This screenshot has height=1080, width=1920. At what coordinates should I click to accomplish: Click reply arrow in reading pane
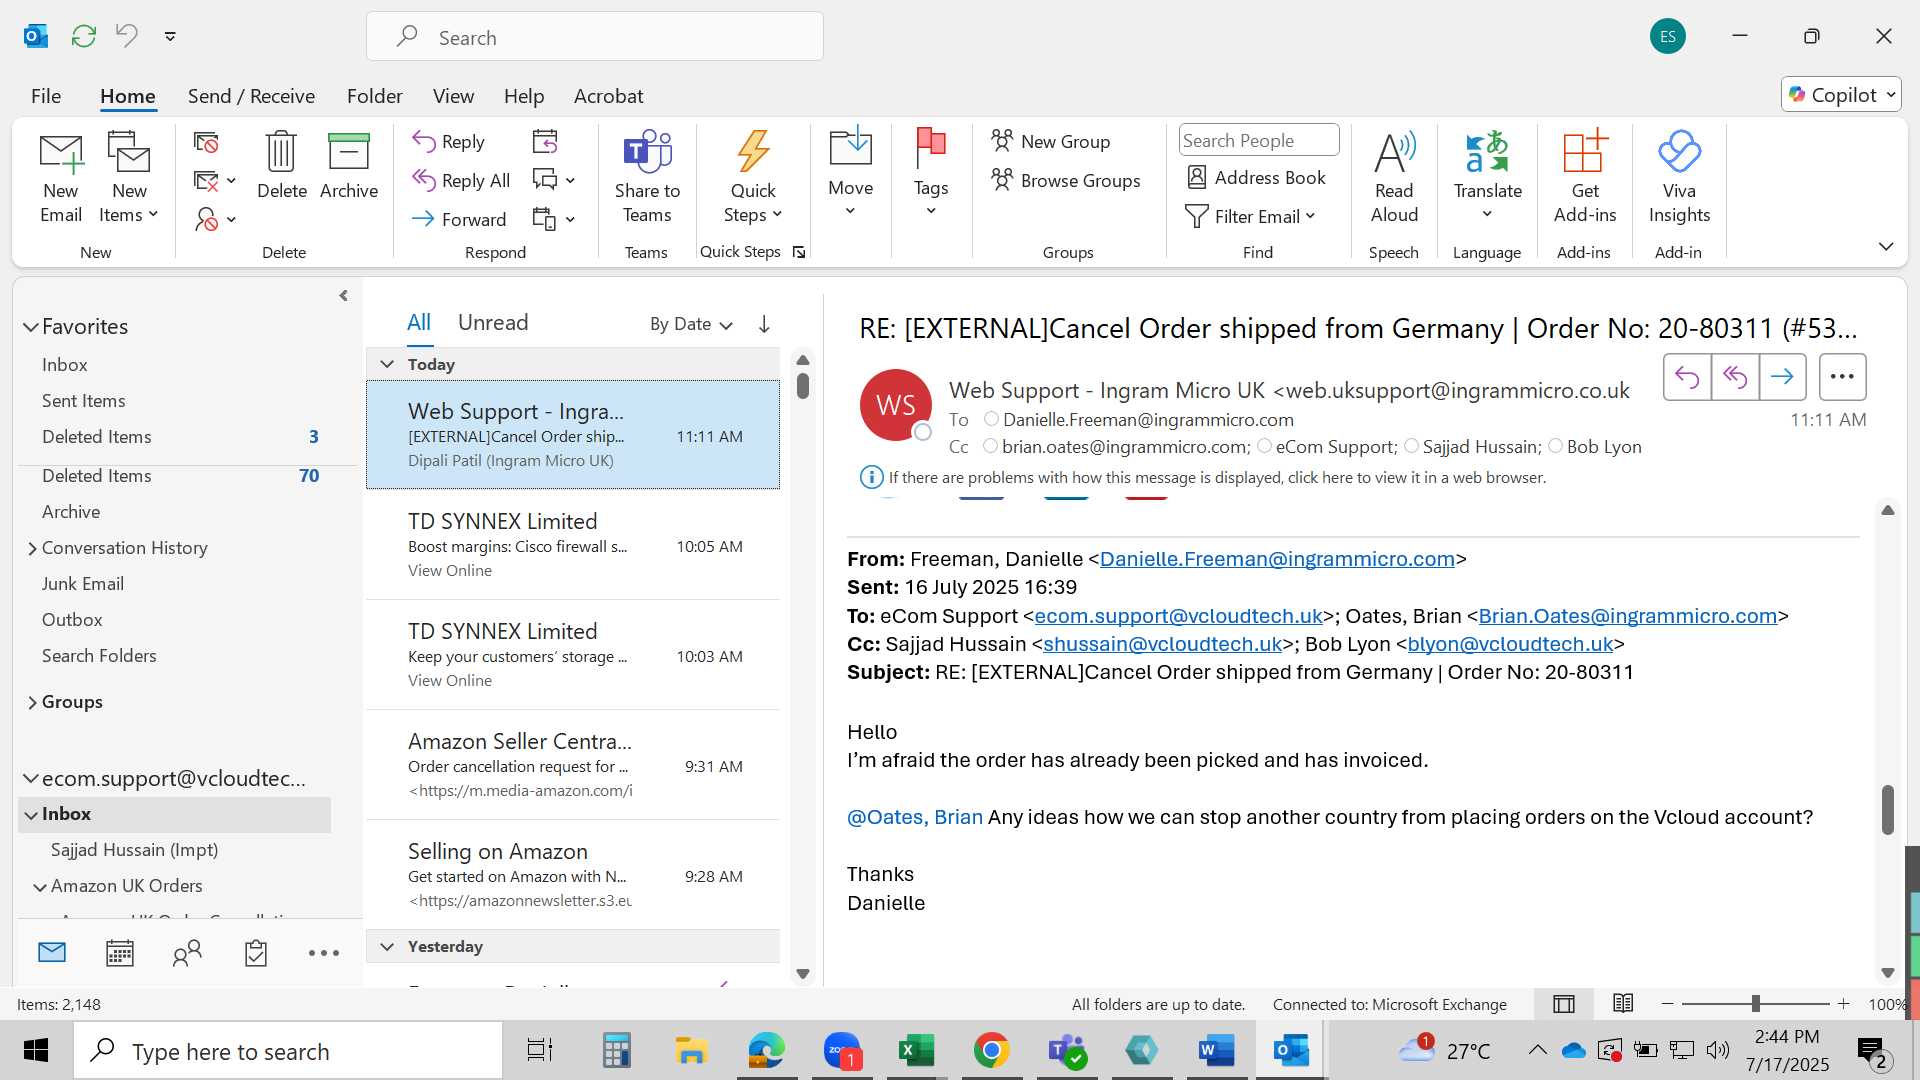[x=1687, y=377]
